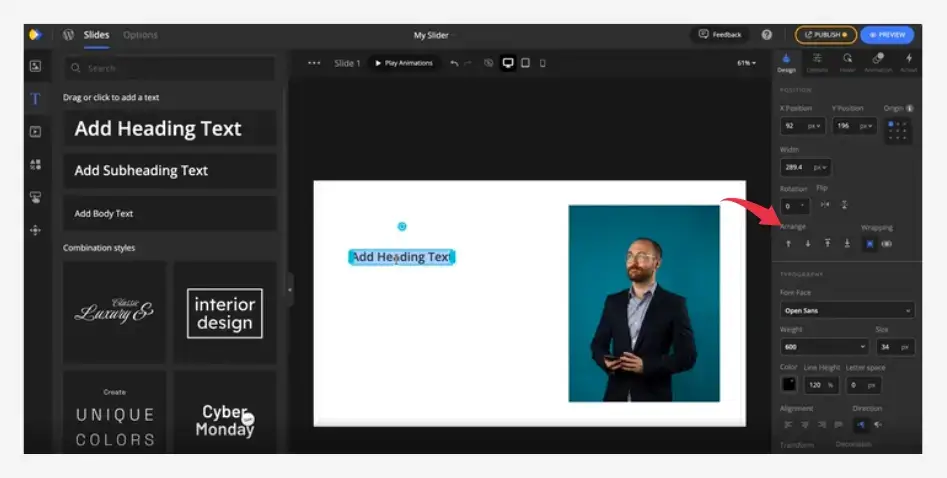Select desktop device view toggle

pyautogui.click(x=508, y=63)
